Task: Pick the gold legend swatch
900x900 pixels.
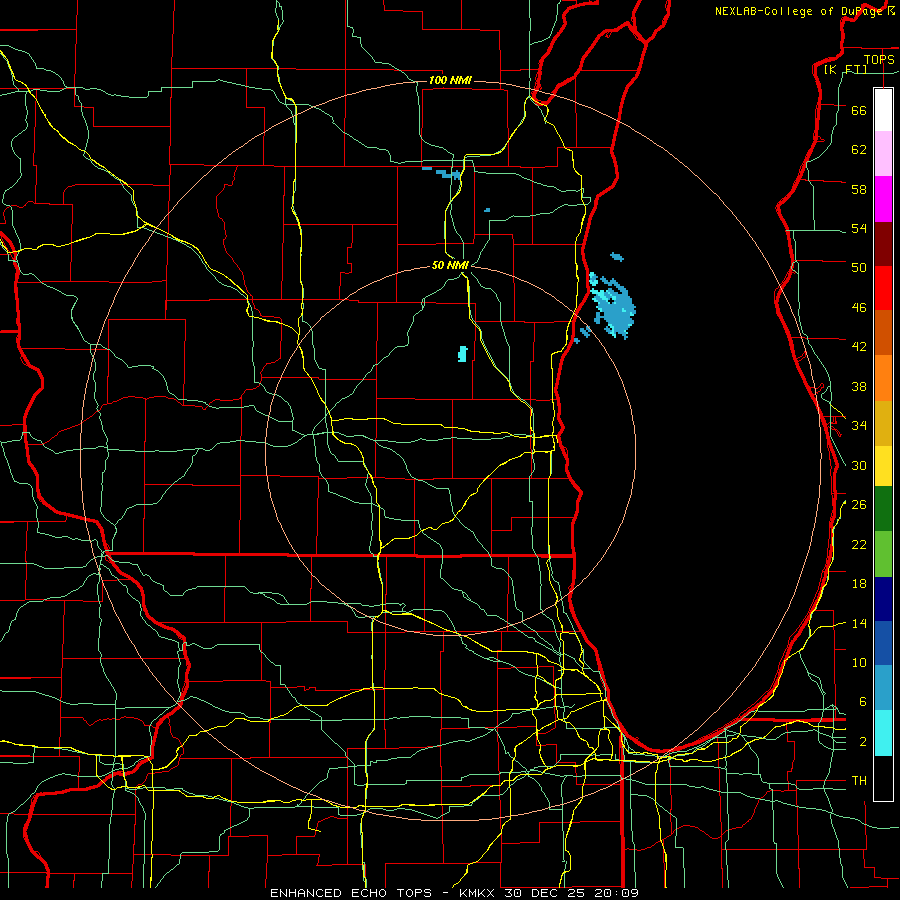Action: pos(883,424)
